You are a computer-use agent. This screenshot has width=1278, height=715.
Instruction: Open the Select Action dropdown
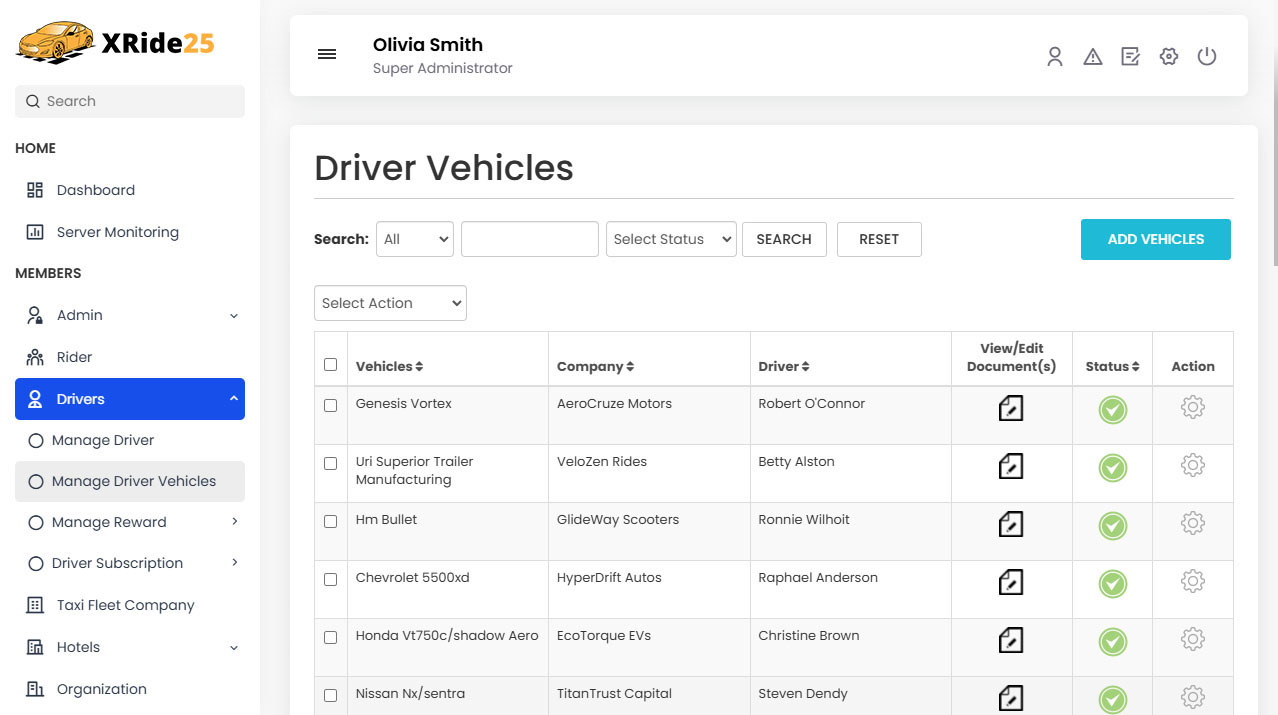(390, 303)
